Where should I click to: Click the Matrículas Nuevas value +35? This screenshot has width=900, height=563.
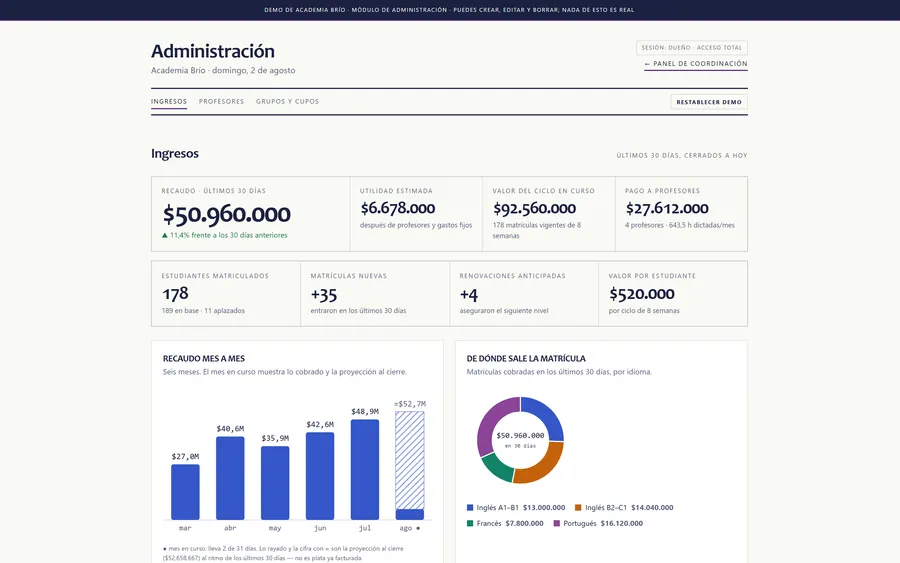(x=324, y=295)
